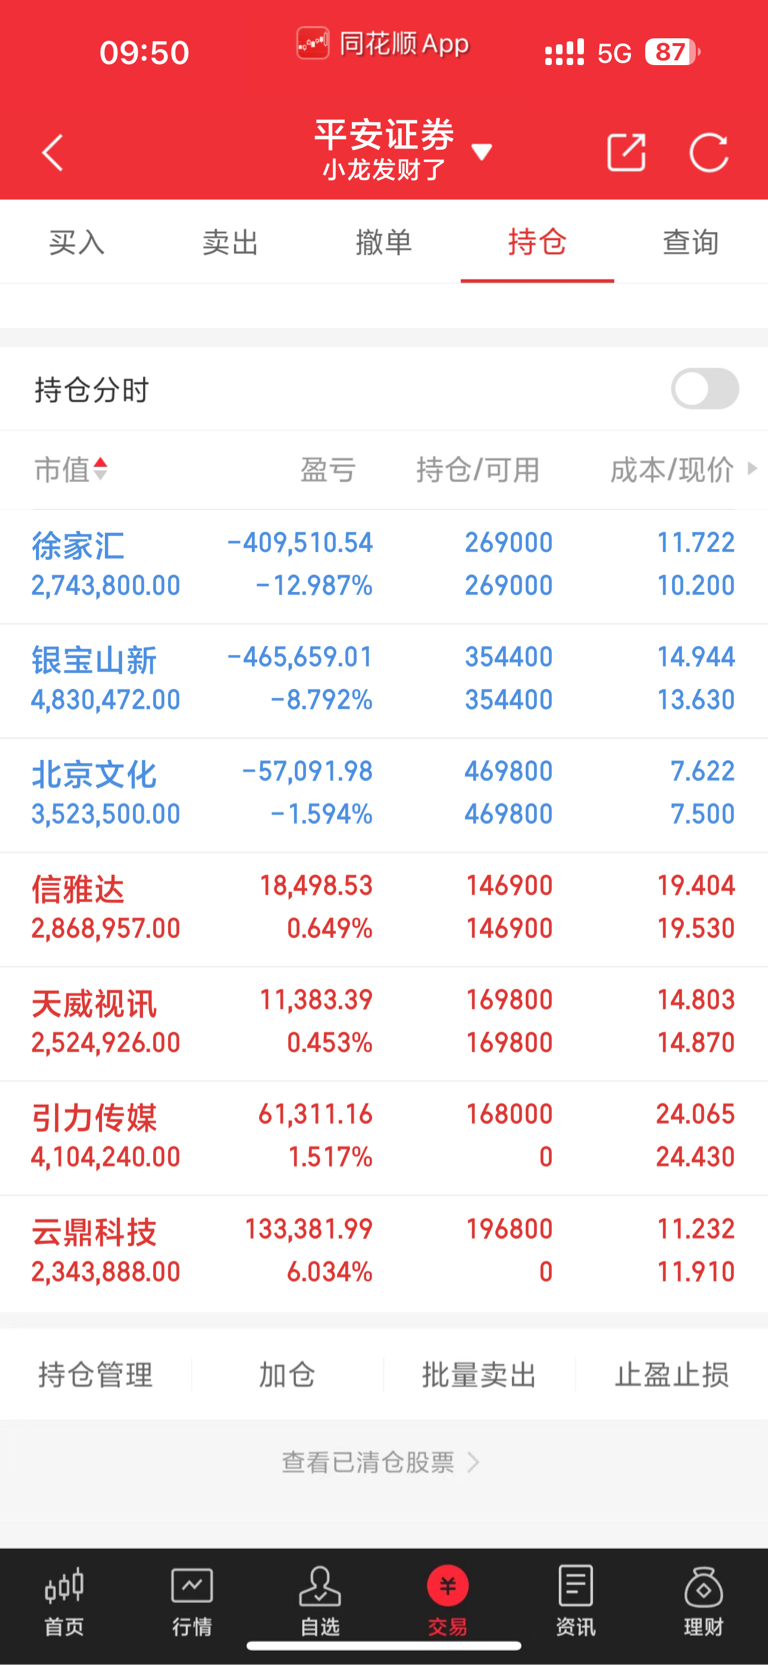
Task: Open the 云鼎科技 stock holding
Action: click(384, 1252)
